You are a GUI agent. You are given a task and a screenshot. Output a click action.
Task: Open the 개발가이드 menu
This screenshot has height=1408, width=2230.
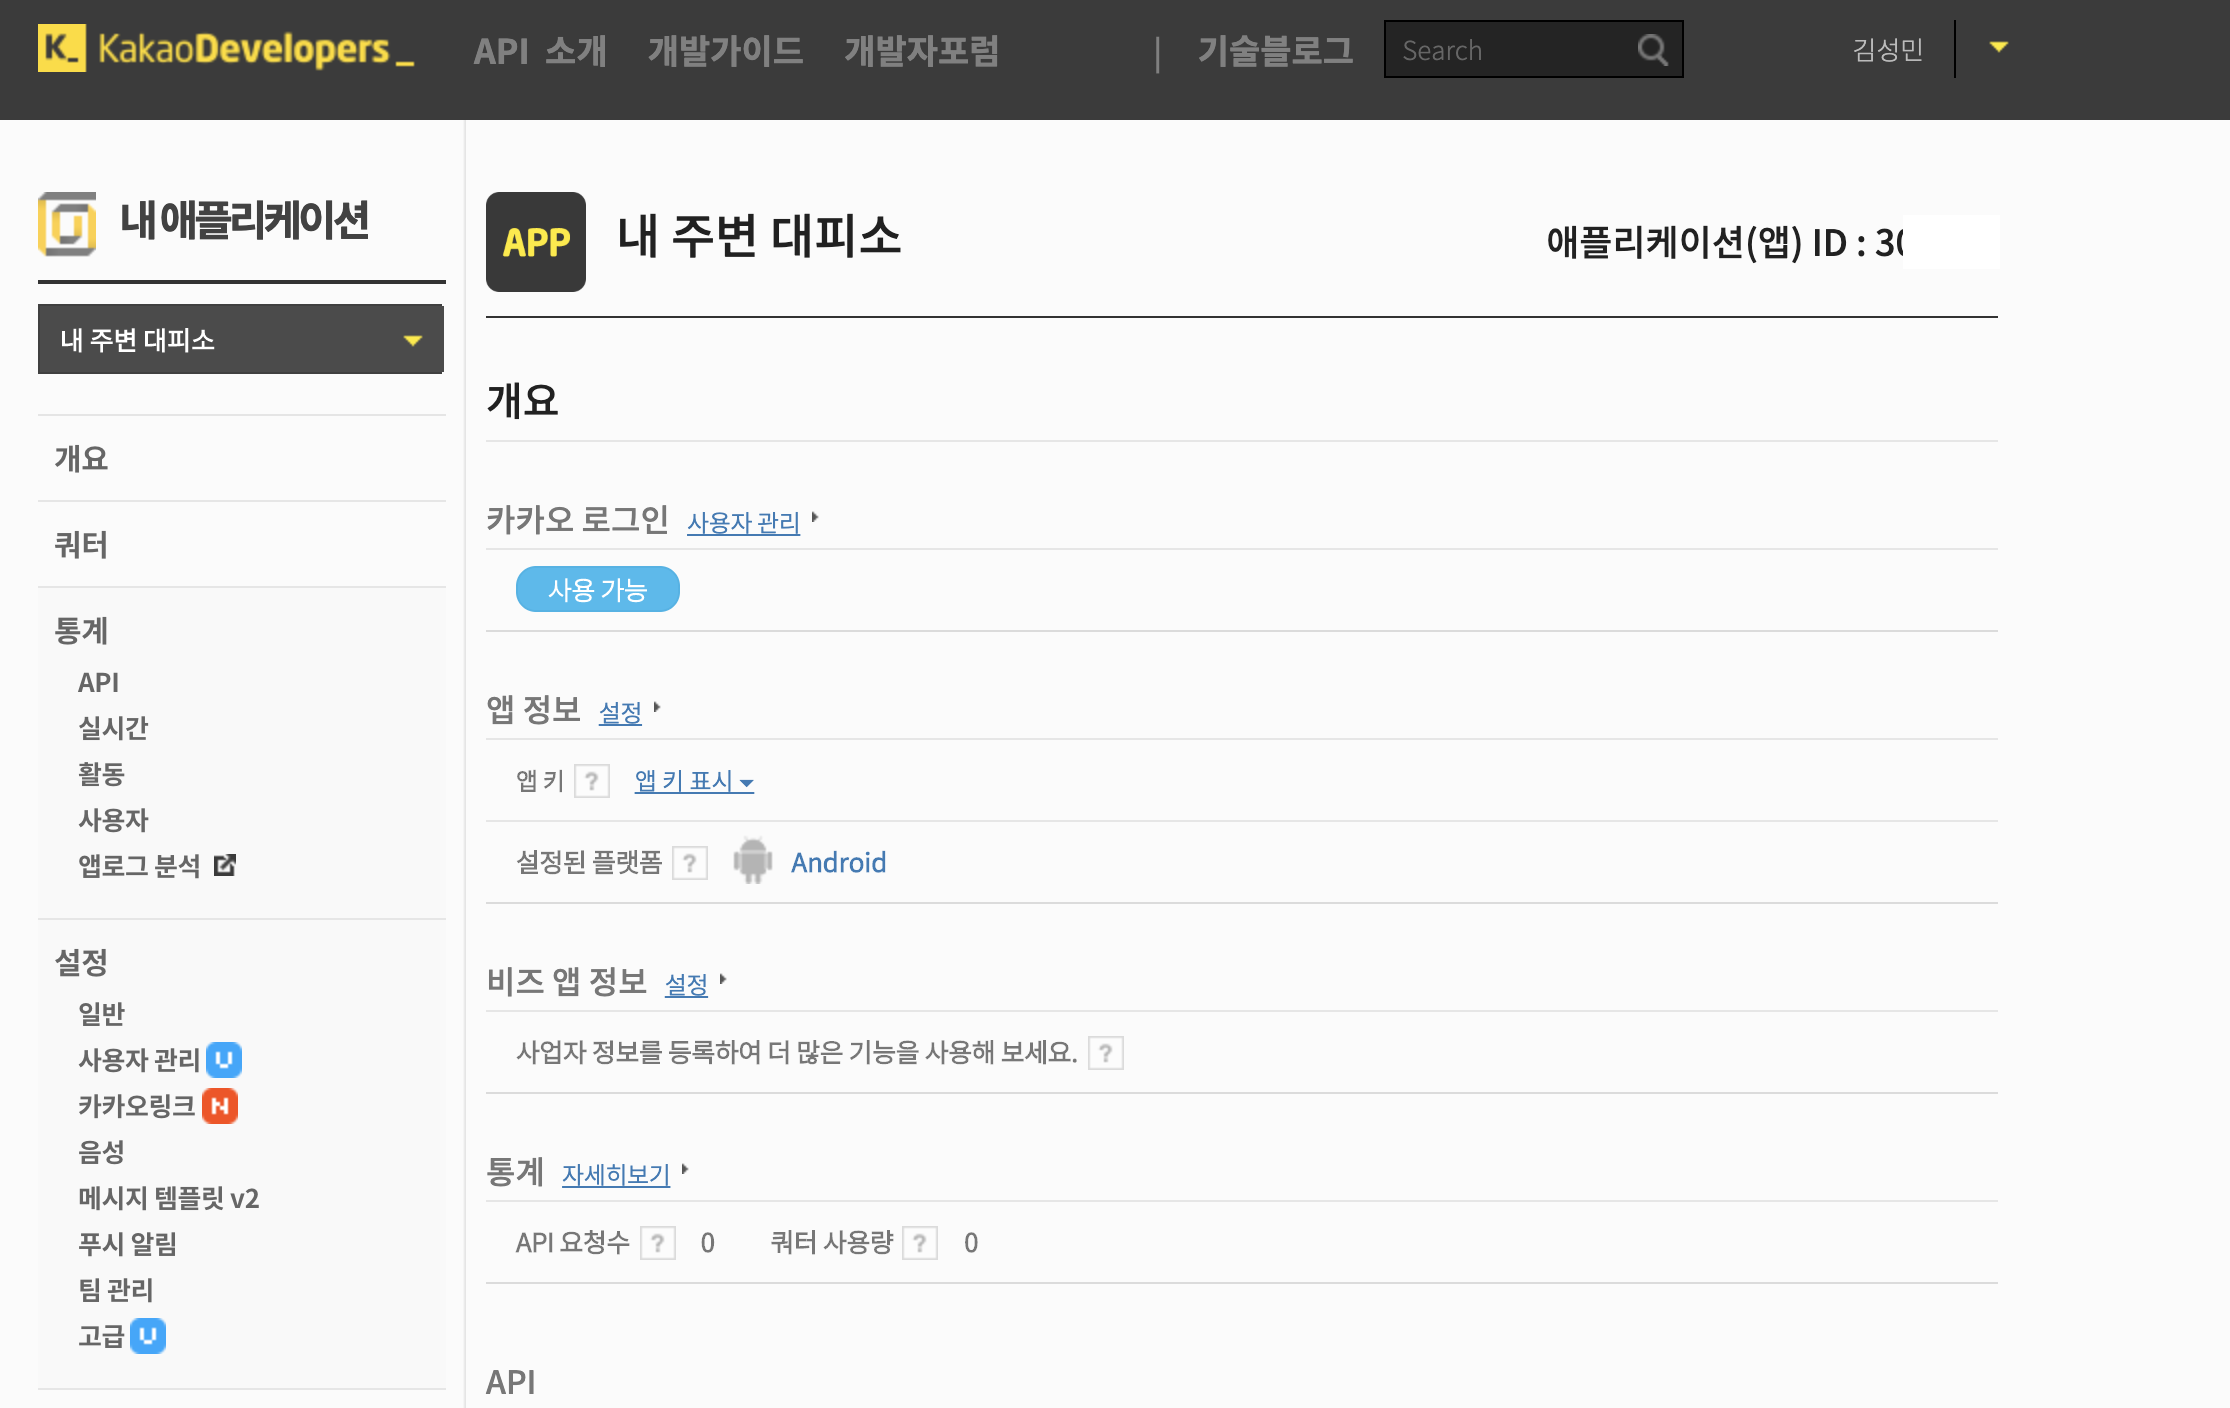pyautogui.click(x=725, y=50)
